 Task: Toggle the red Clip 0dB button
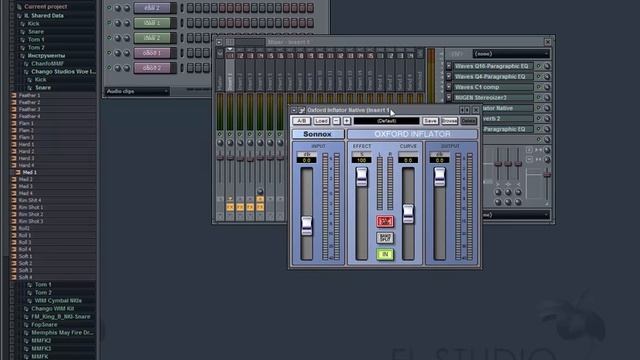pos(385,221)
